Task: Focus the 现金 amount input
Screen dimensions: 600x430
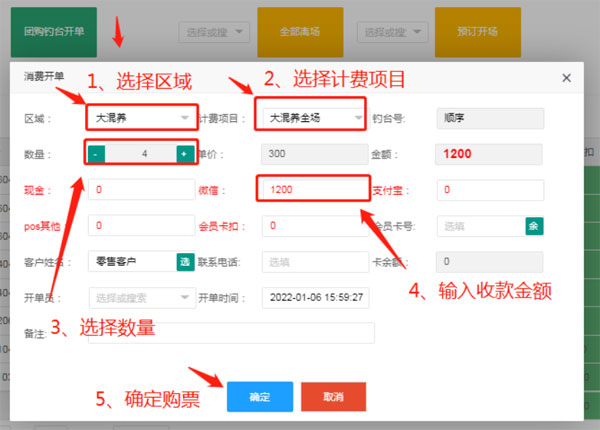Action: (x=142, y=190)
